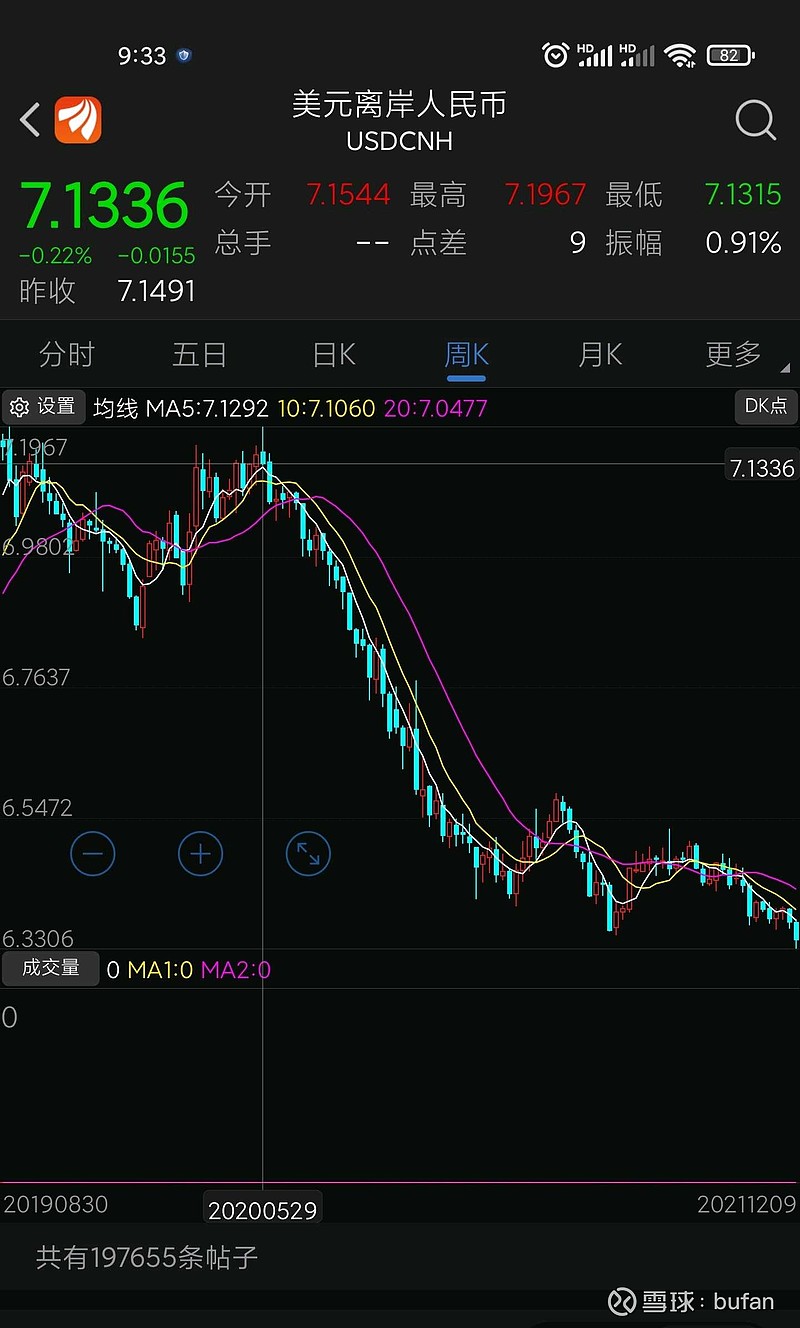Open the 成交量 indicator selector
This screenshot has width=800, height=1328.
point(51,969)
